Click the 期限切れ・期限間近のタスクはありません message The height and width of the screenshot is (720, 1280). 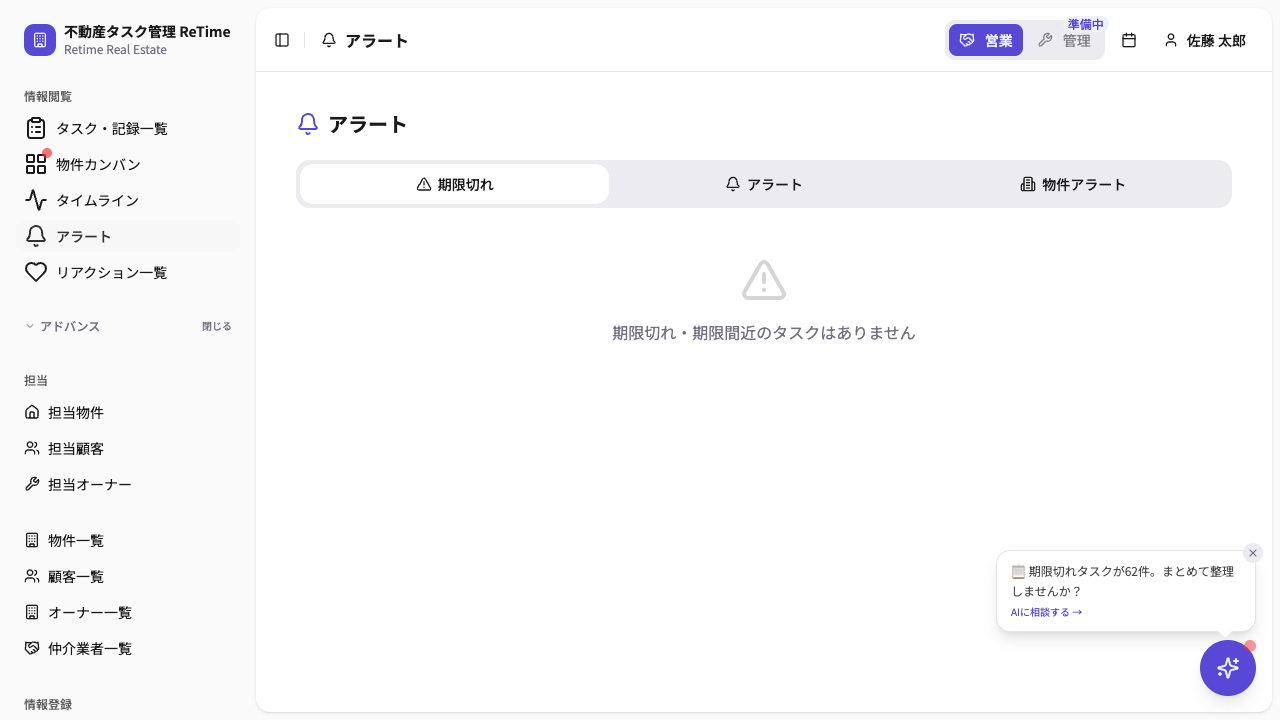tap(764, 333)
